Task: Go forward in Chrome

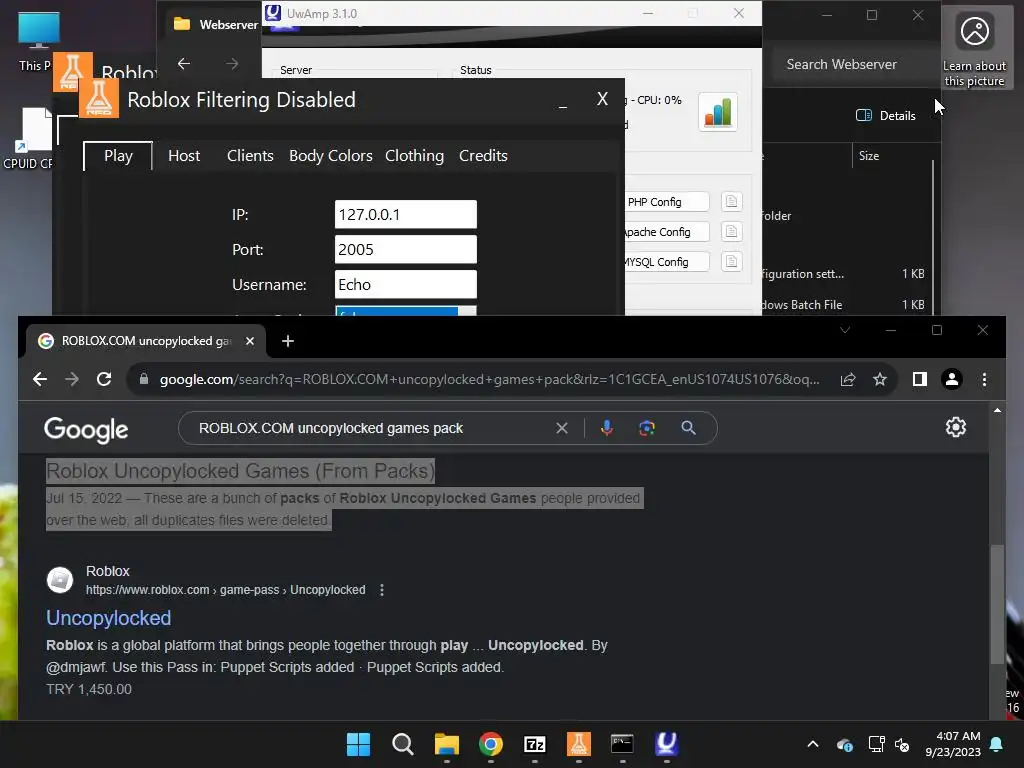Action: point(72,379)
